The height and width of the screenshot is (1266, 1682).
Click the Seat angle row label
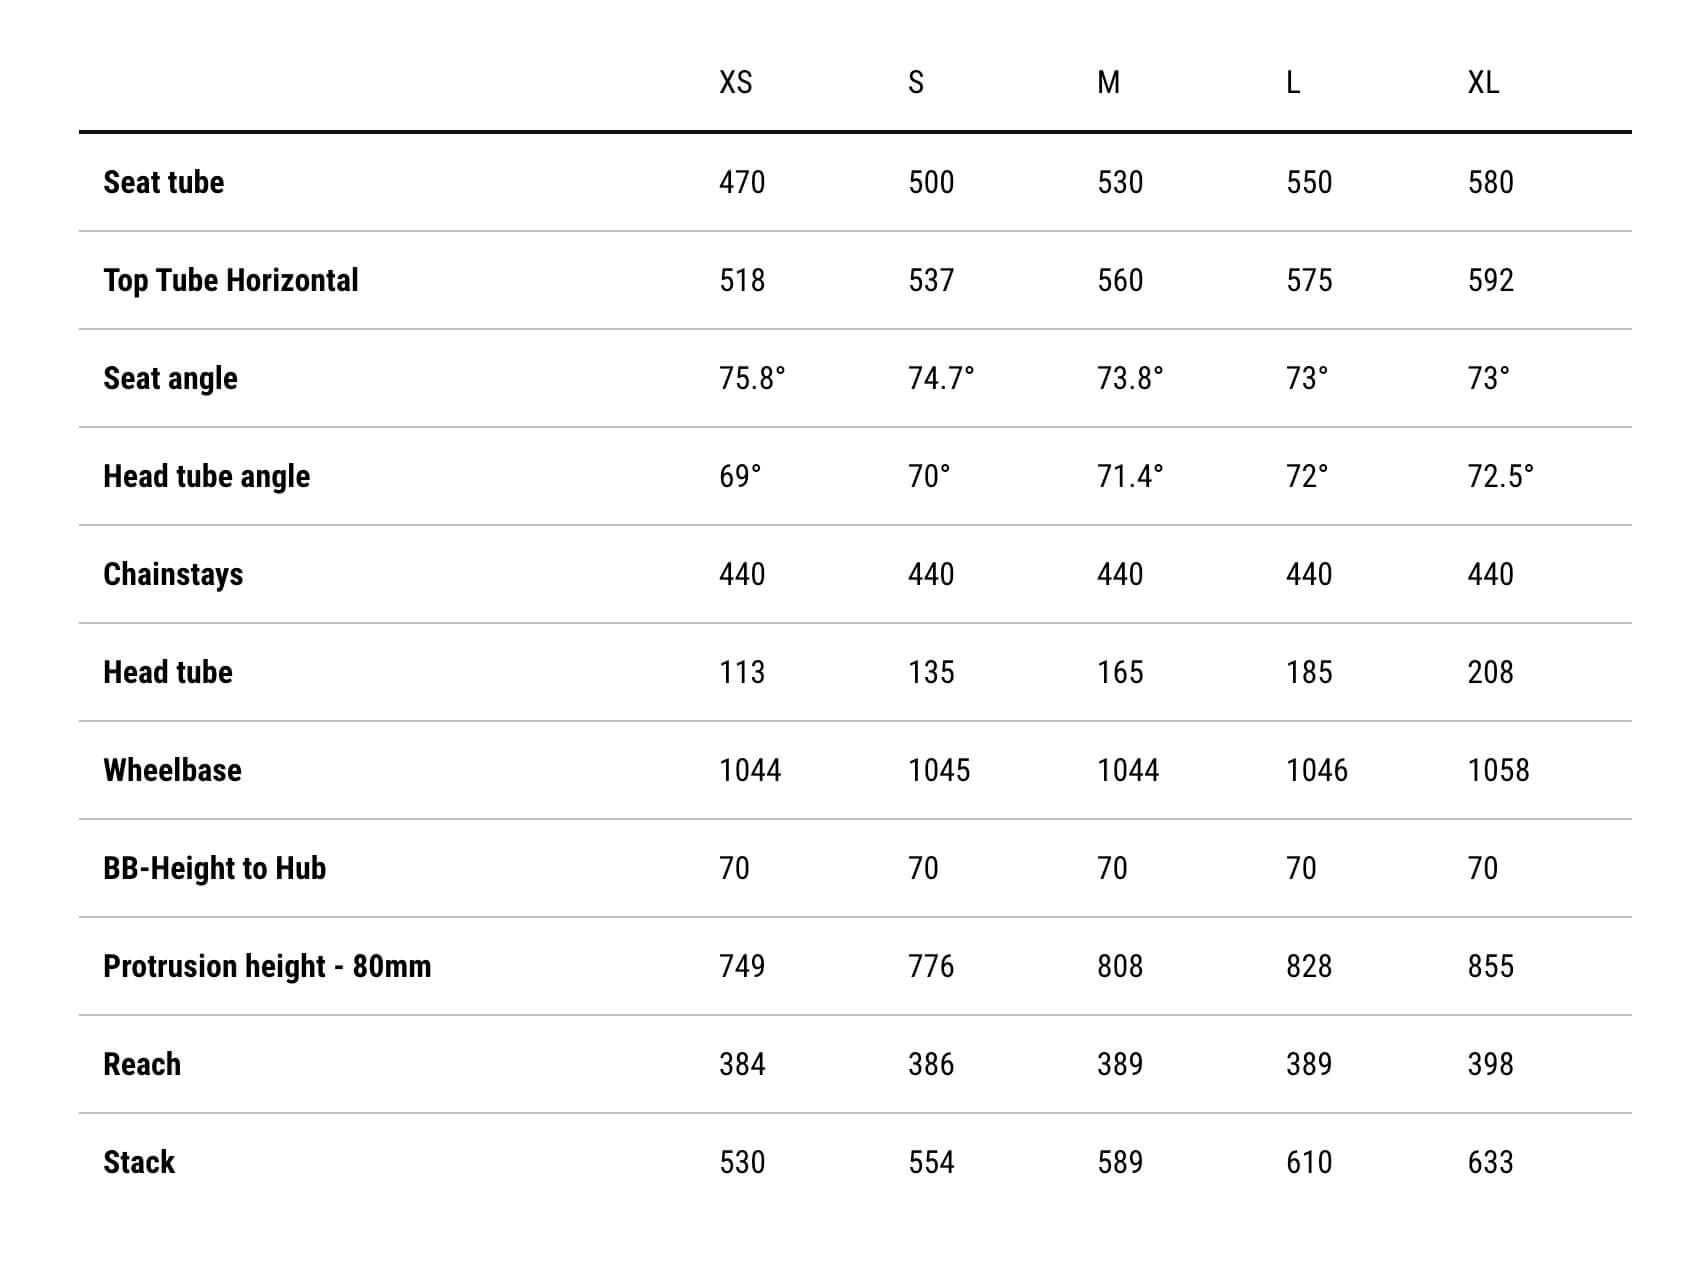171,379
